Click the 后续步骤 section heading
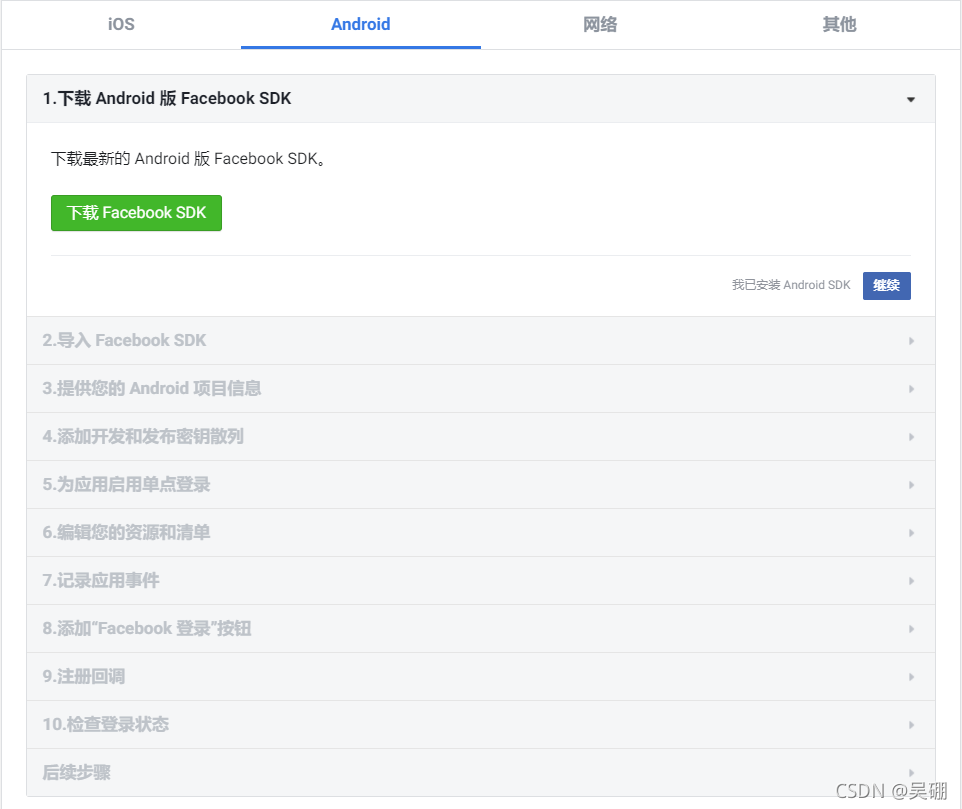 click(77, 772)
